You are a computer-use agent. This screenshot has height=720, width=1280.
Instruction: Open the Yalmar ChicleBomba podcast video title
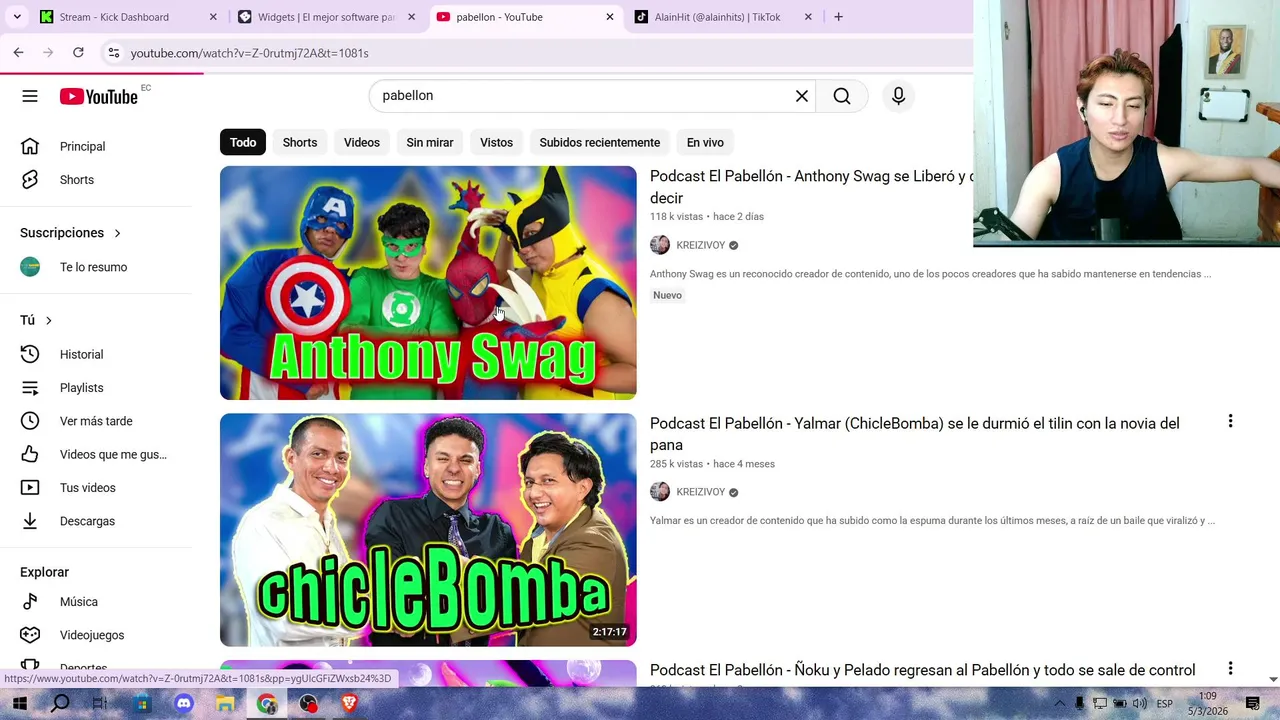[915, 434]
